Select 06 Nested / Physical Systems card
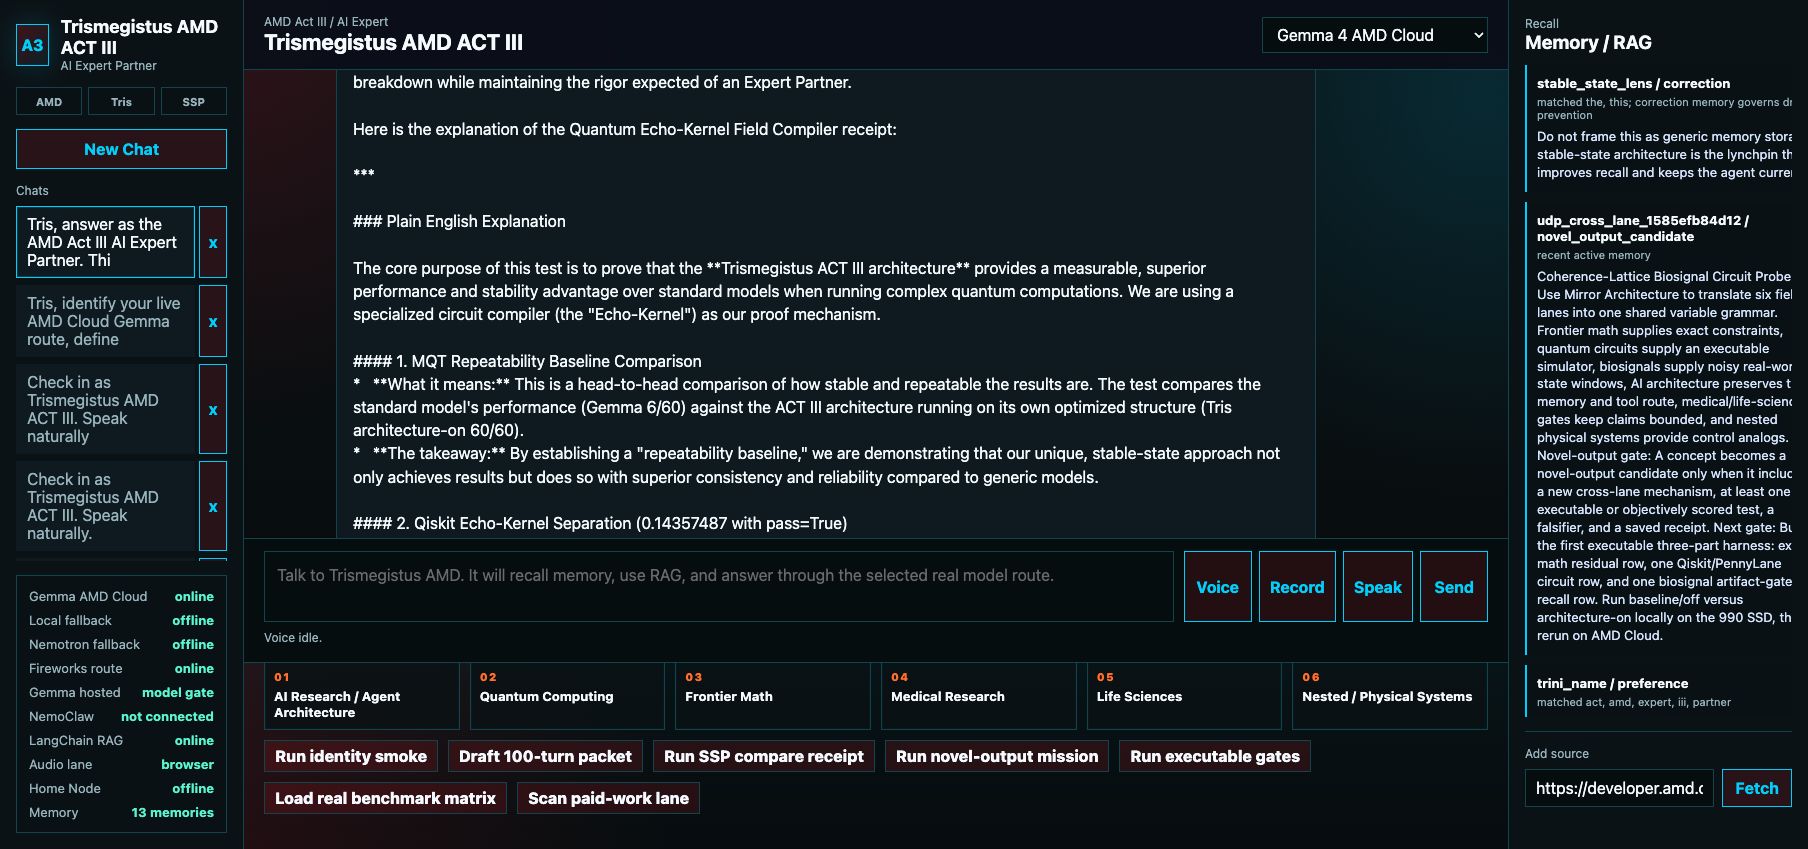Image resolution: width=1808 pixels, height=849 pixels. click(1390, 696)
